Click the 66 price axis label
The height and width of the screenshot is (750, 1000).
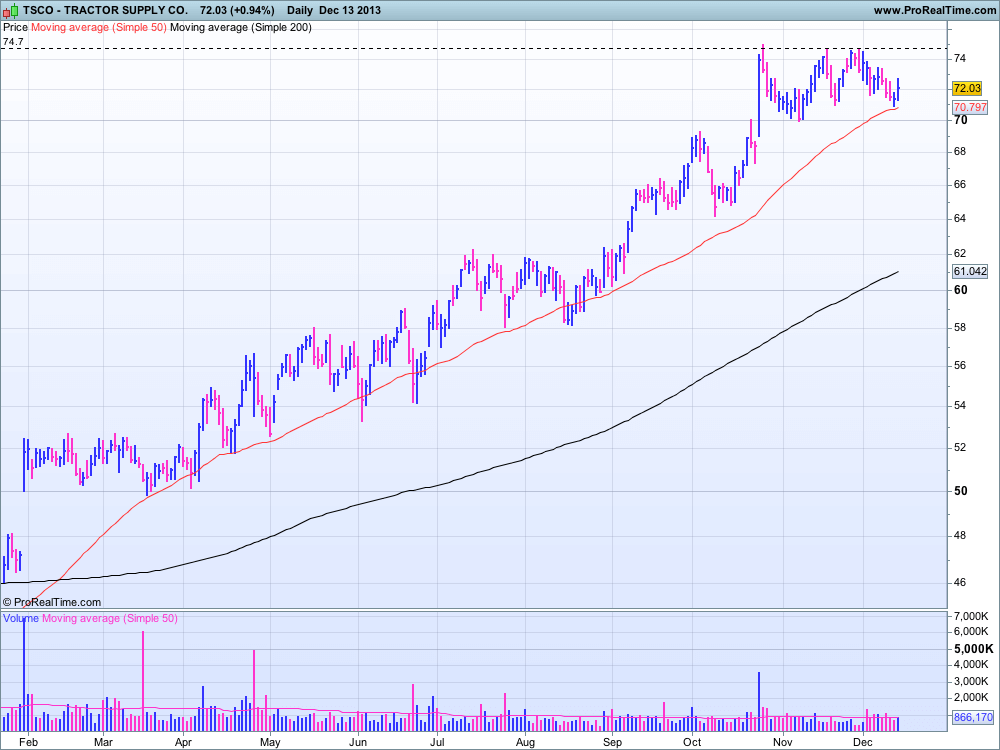coord(960,184)
